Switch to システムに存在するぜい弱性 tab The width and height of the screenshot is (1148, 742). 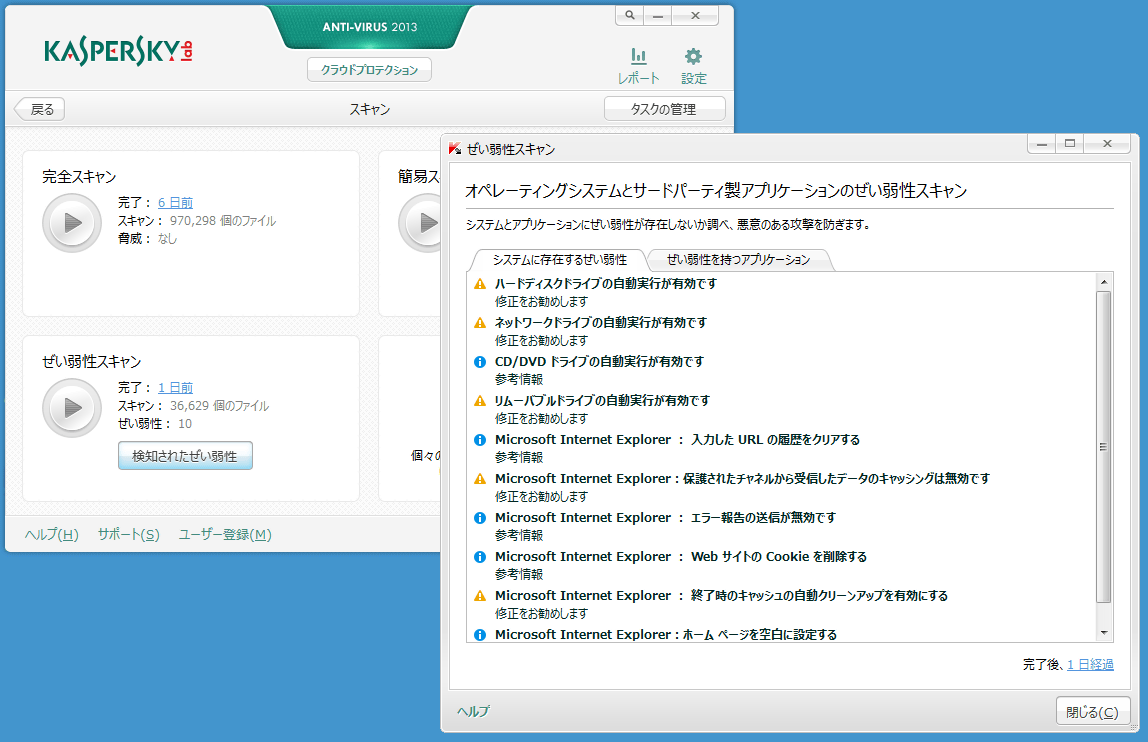[559, 259]
